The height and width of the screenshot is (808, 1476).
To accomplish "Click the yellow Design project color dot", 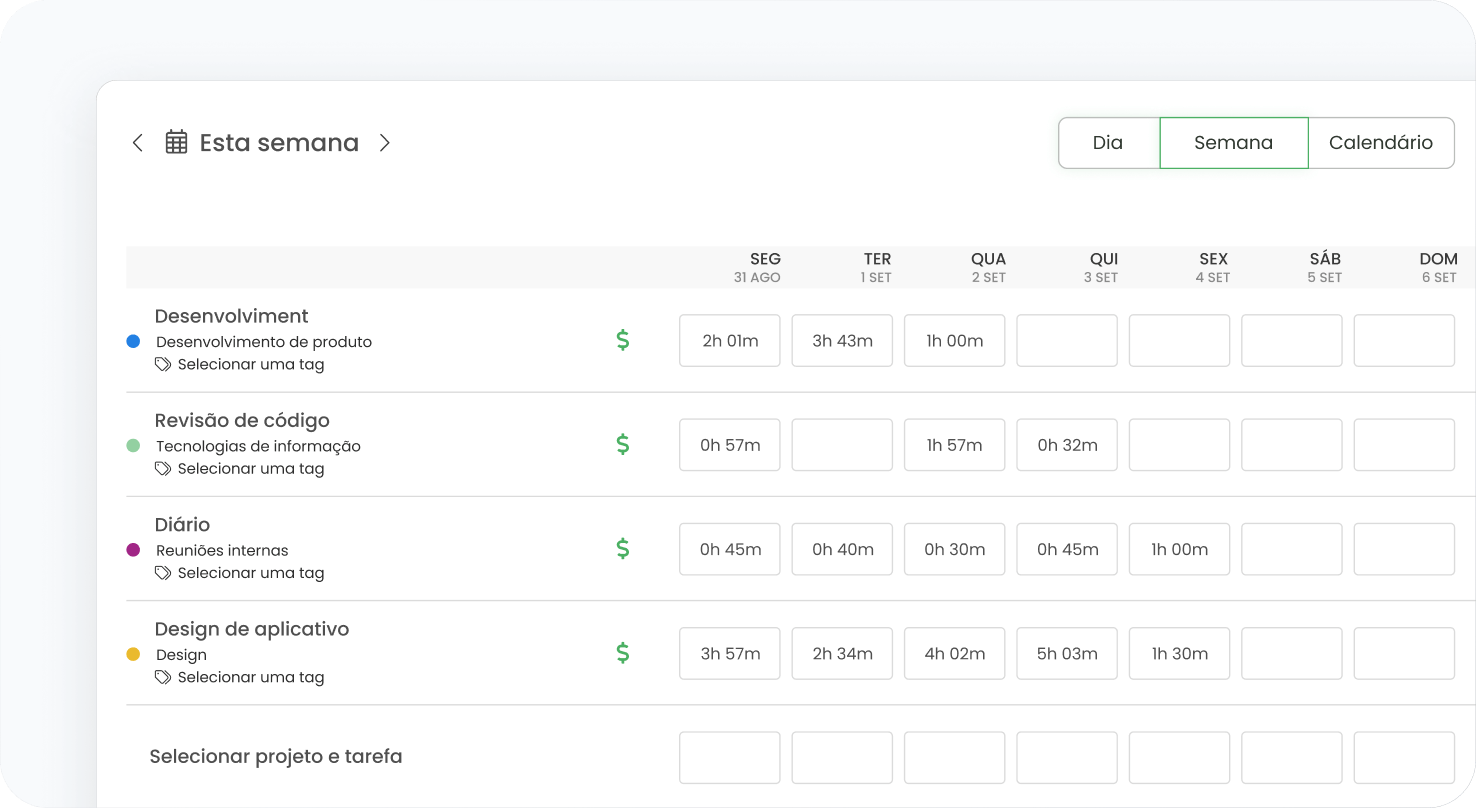I will [x=133, y=655].
